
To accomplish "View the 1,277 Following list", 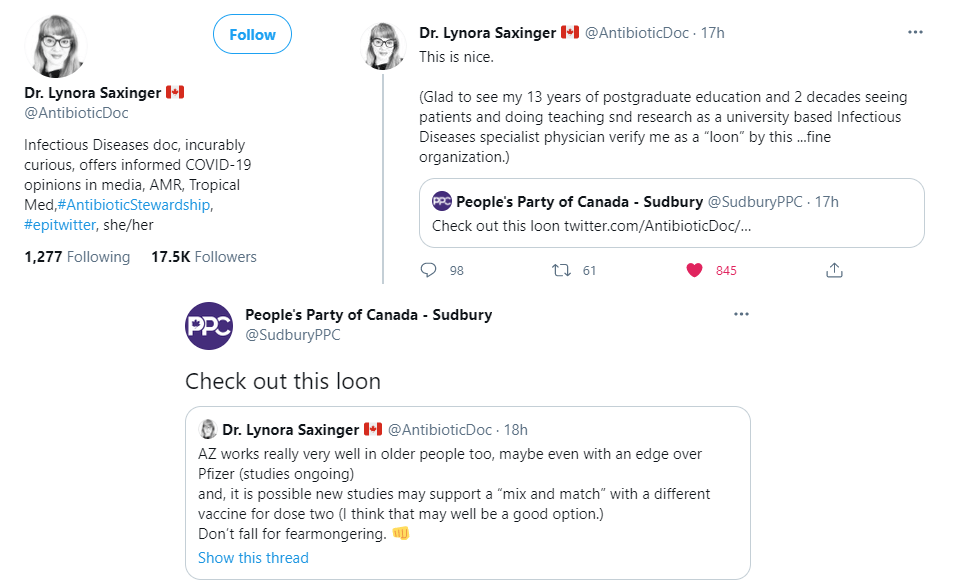I will 77,257.
